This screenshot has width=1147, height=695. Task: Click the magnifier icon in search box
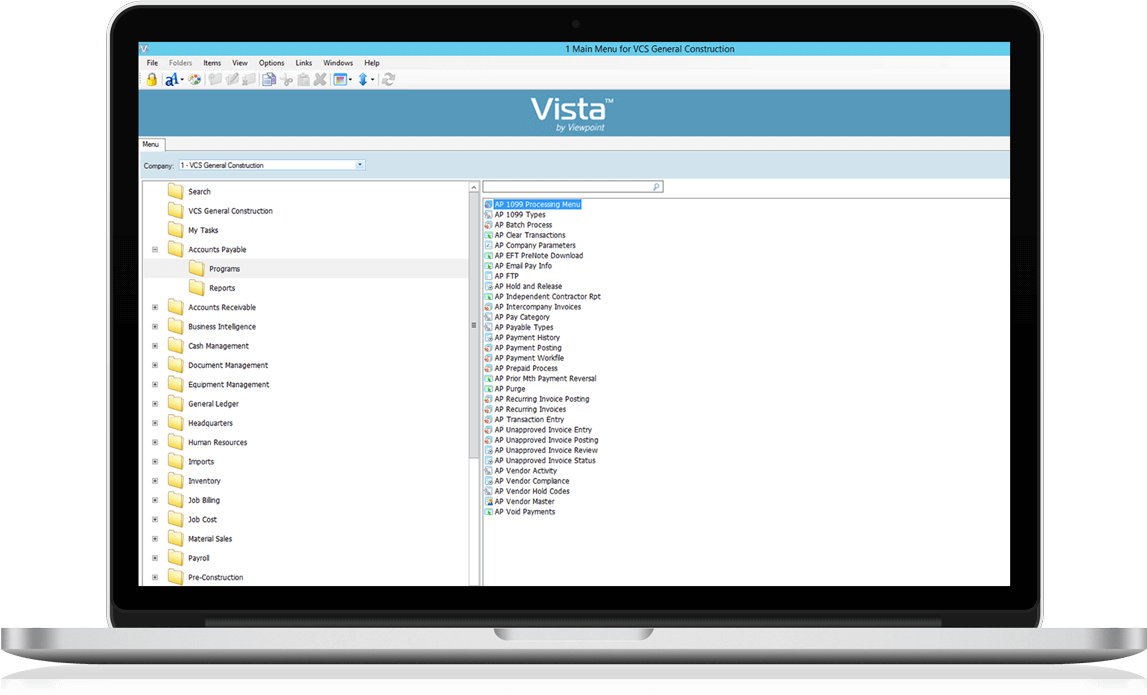click(x=656, y=187)
